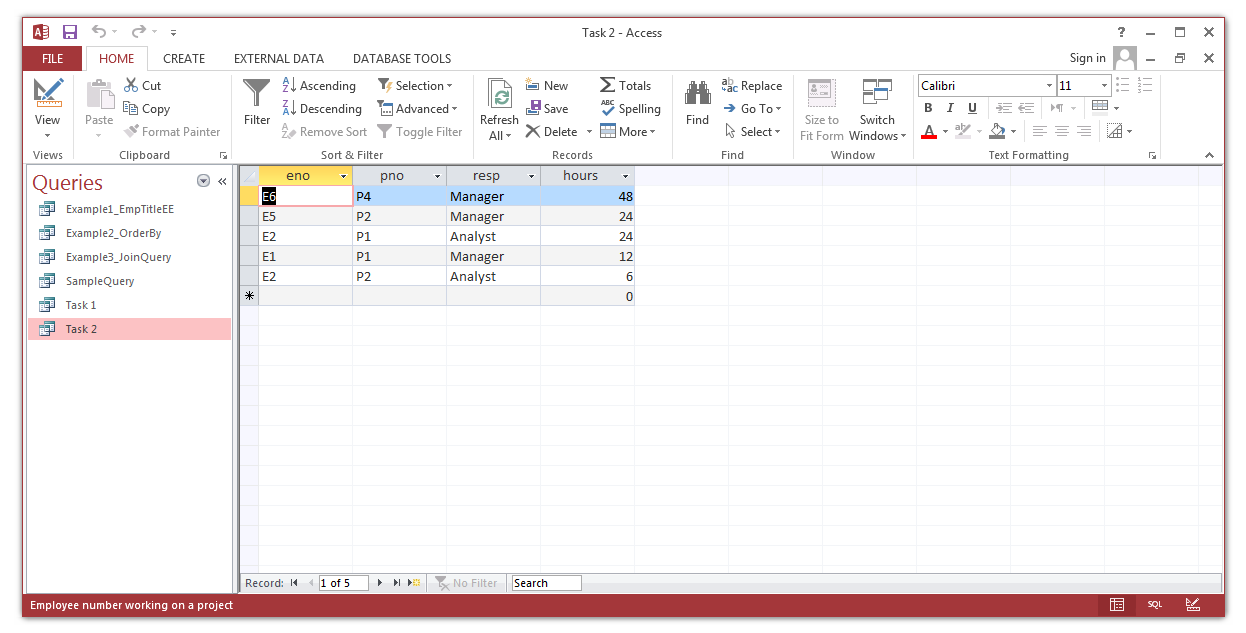The width and height of the screenshot is (1246, 633).
Task: Sort records Ascending
Action: click(319, 86)
